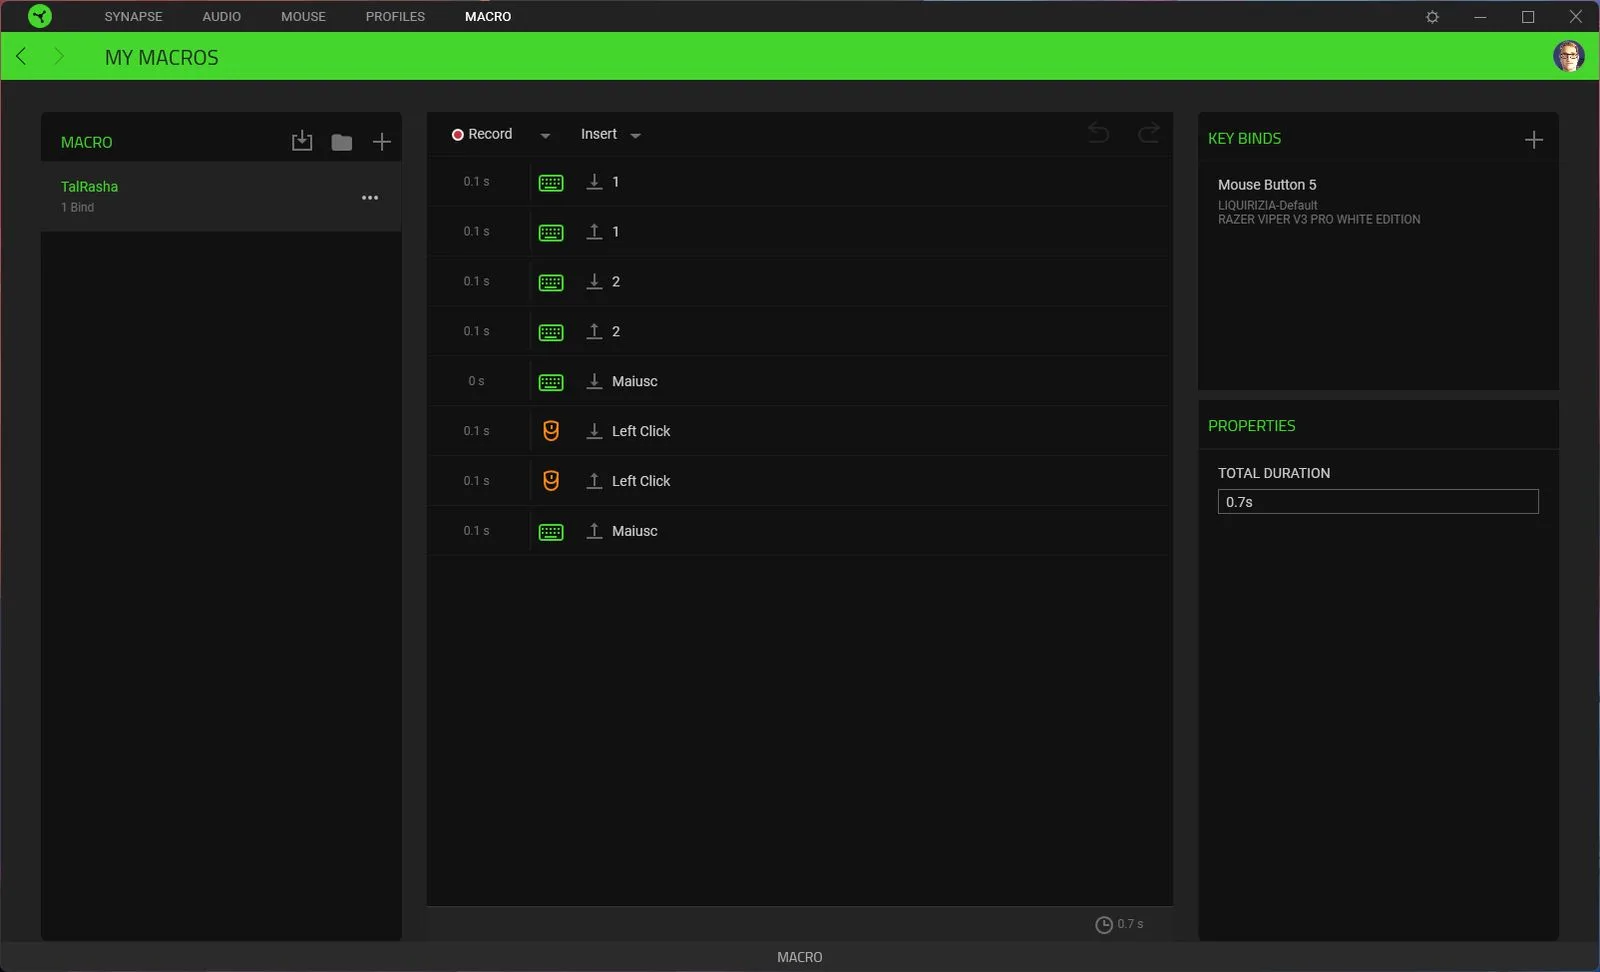Select the Maiusc up event label
Viewport: 1600px width, 972px height.
[x=635, y=531]
